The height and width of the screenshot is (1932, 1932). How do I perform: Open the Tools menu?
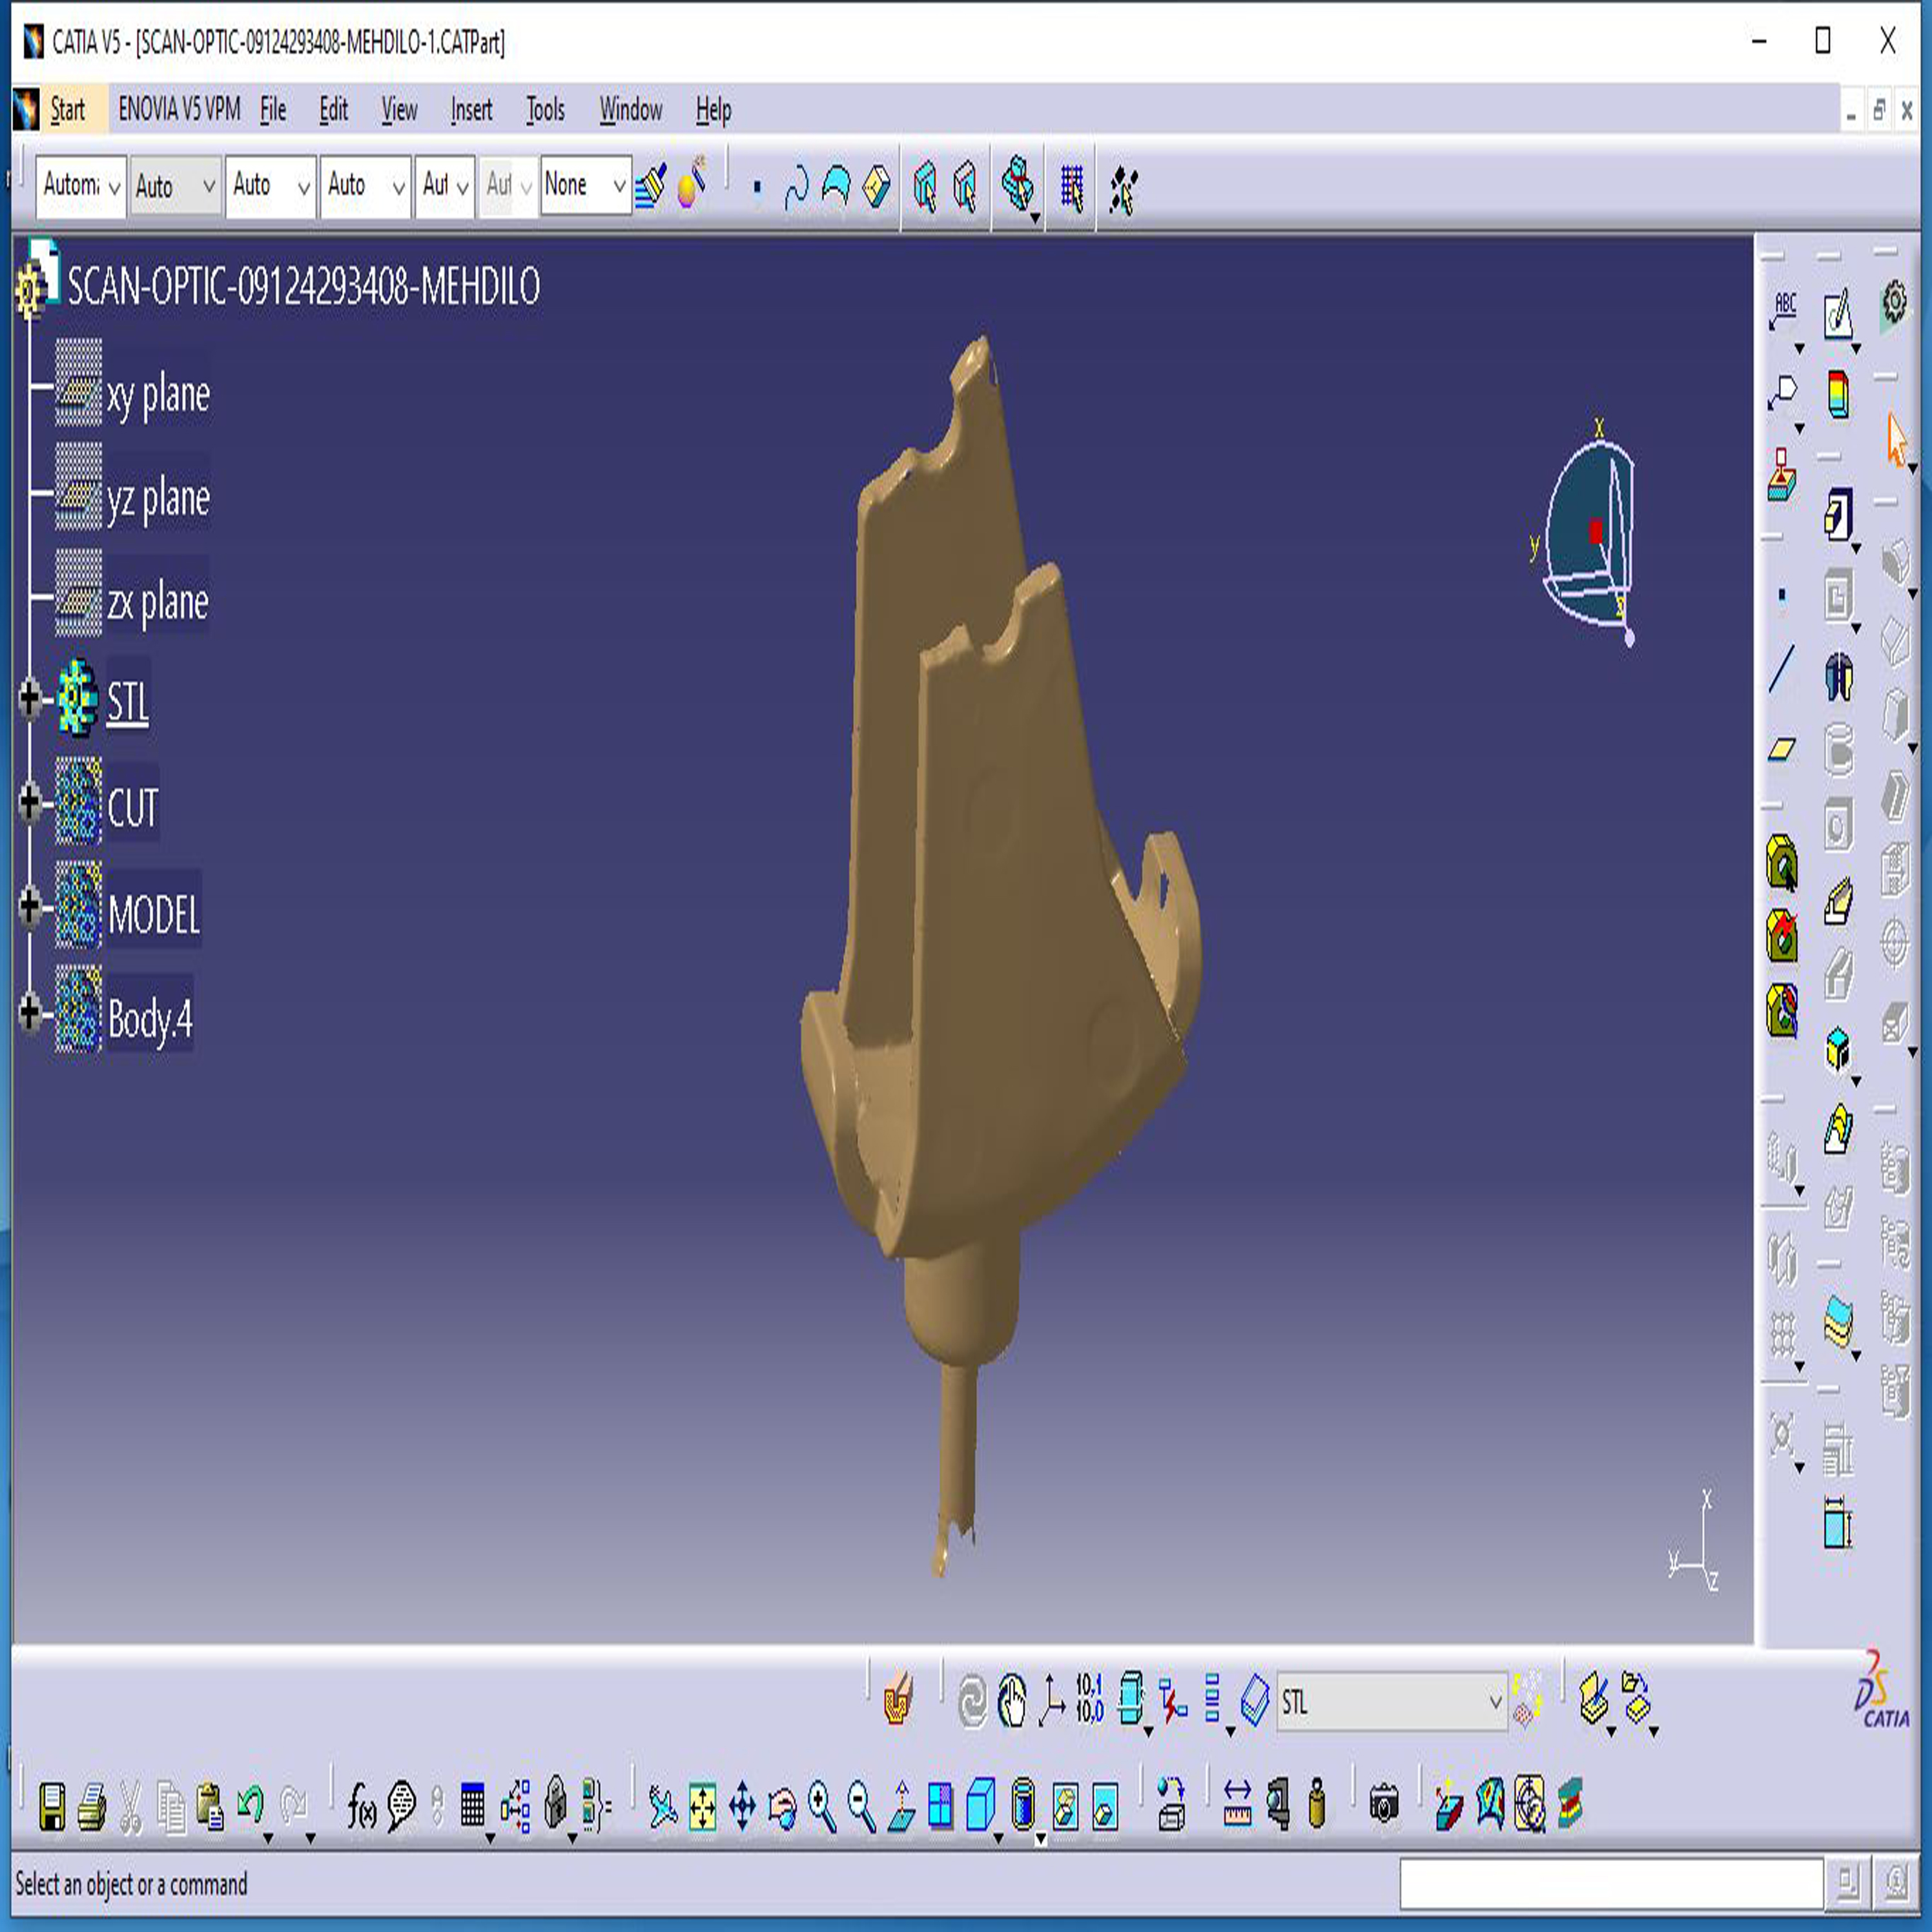click(x=545, y=109)
